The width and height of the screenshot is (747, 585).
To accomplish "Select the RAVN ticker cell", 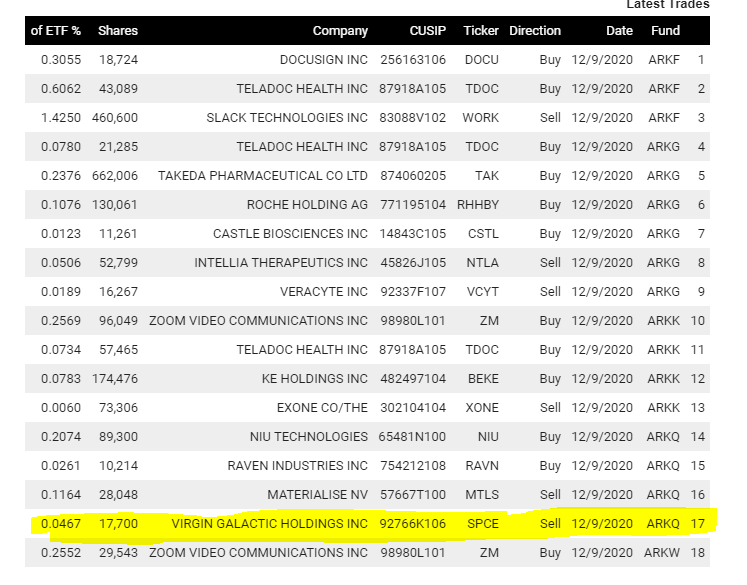I will [482, 466].
